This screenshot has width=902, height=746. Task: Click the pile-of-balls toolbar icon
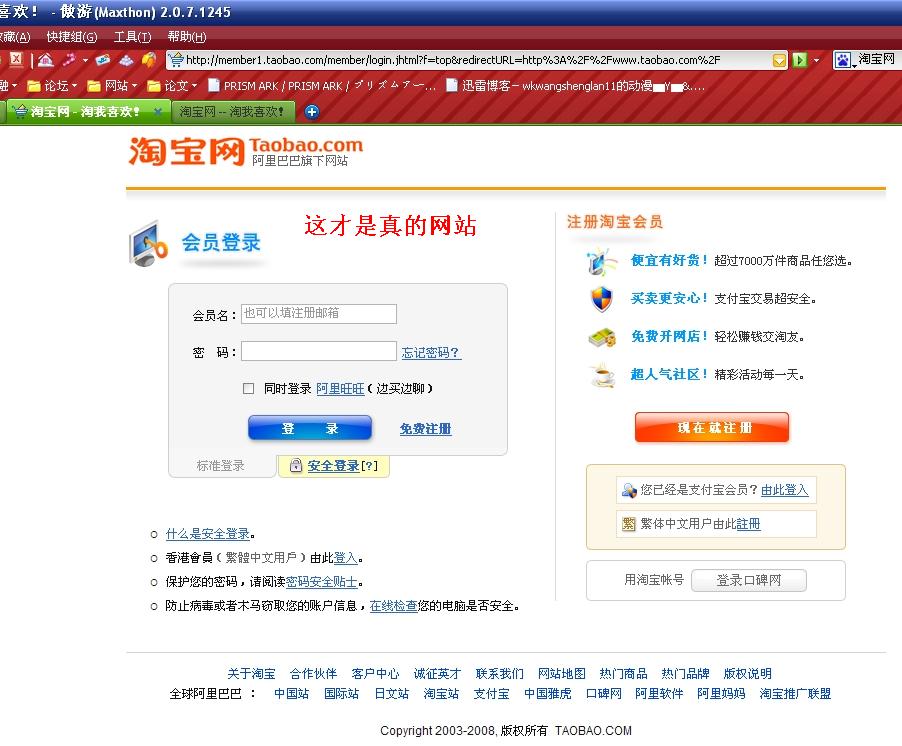coord(126,60)
